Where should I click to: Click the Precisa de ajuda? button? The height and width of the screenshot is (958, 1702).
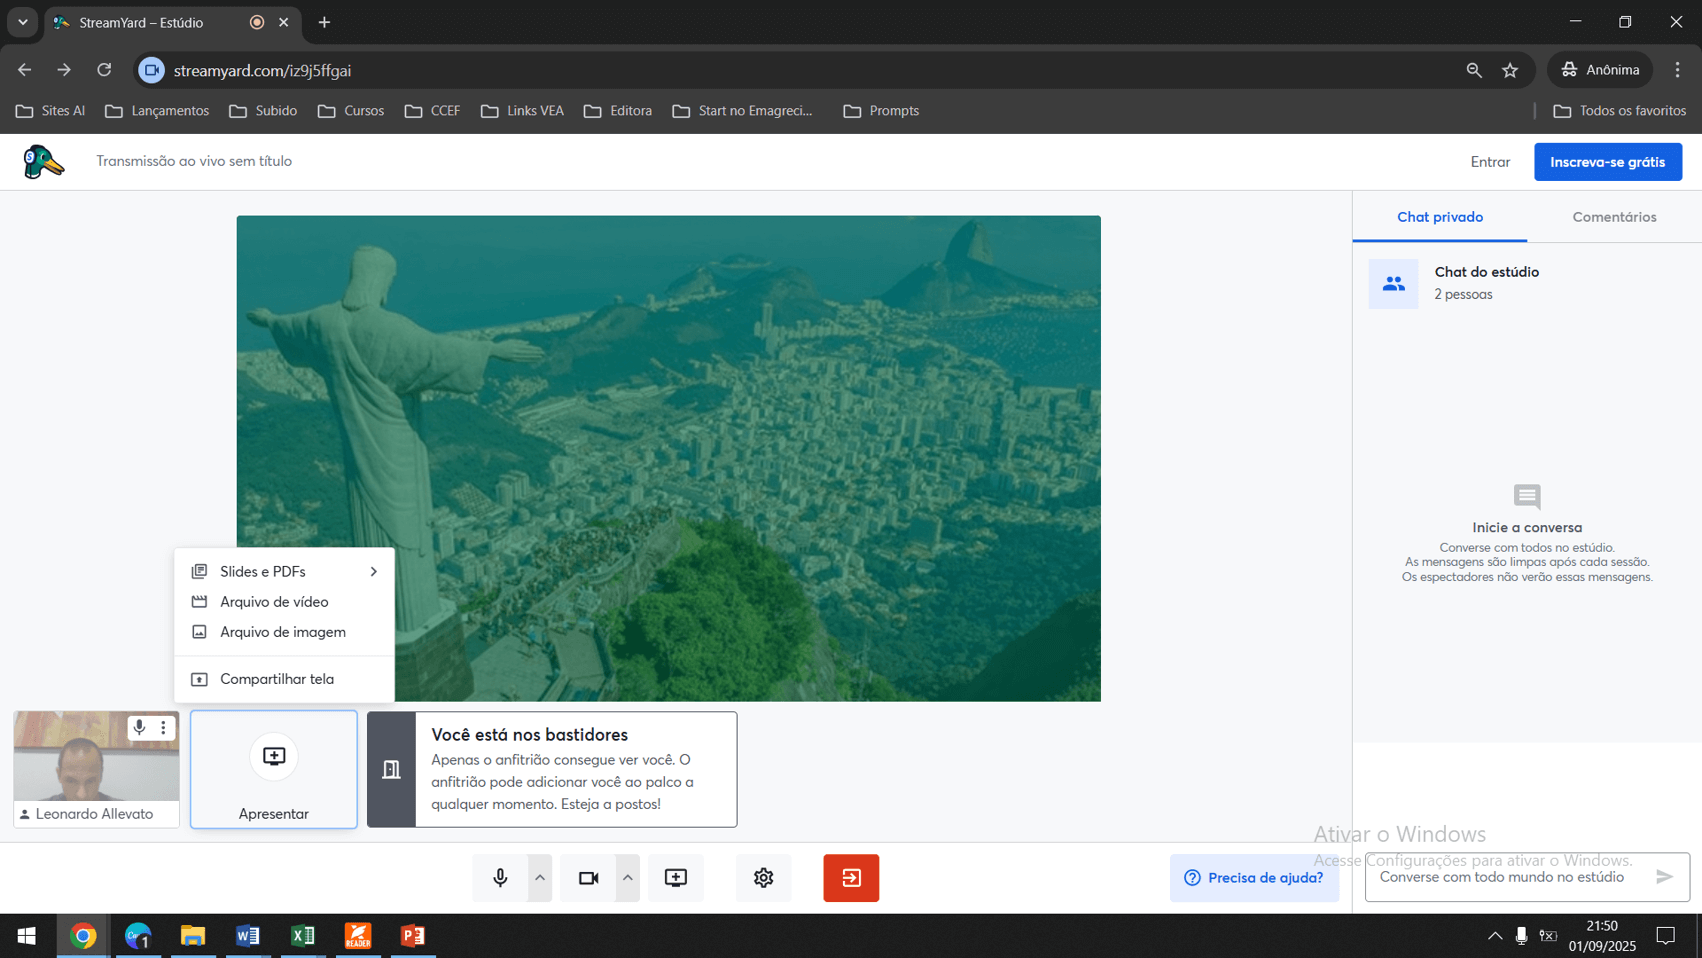point(1254,878)
